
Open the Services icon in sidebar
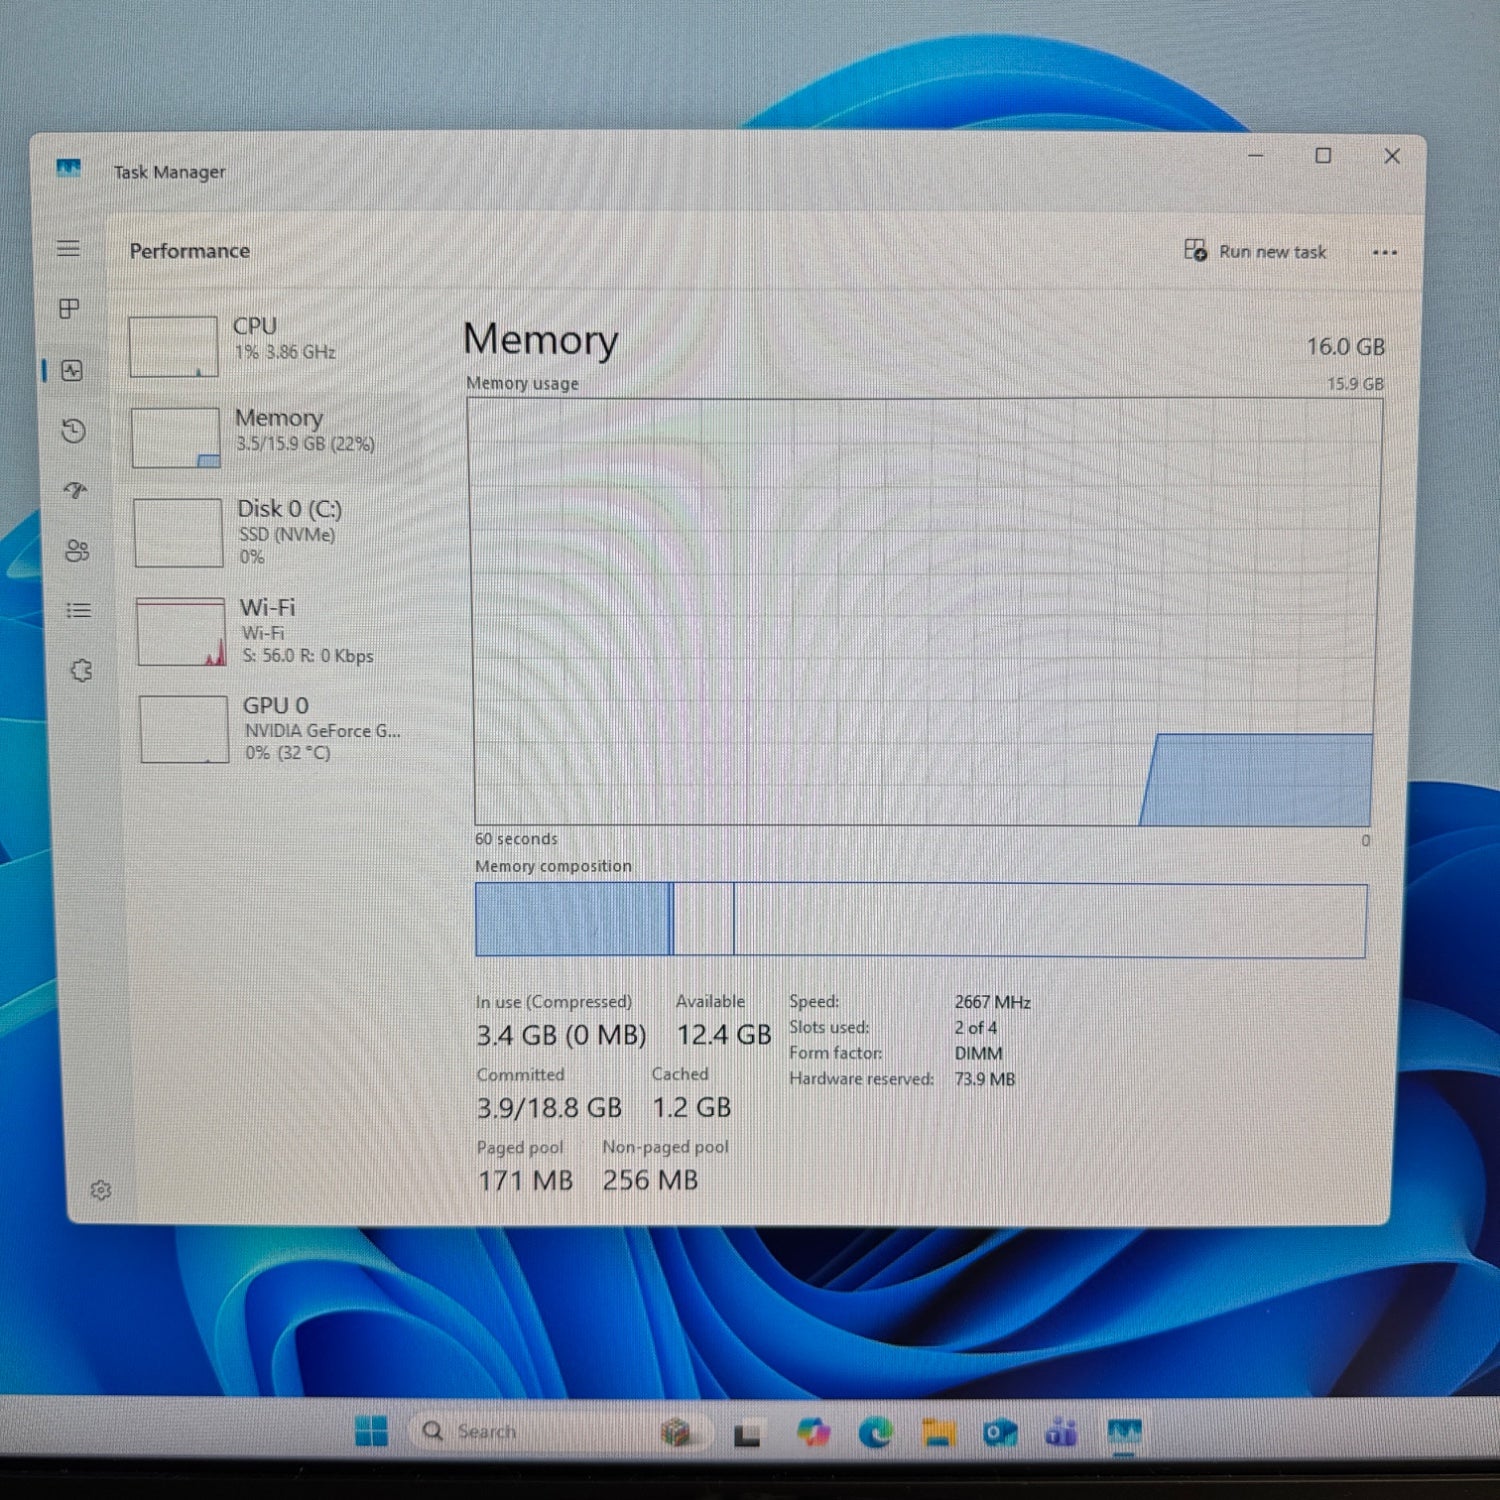81,670
